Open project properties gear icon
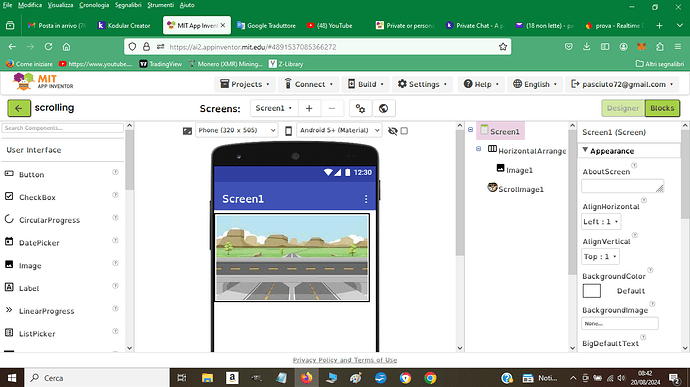The height and width of the screenshot is (387, 690). tap(360, 108)
